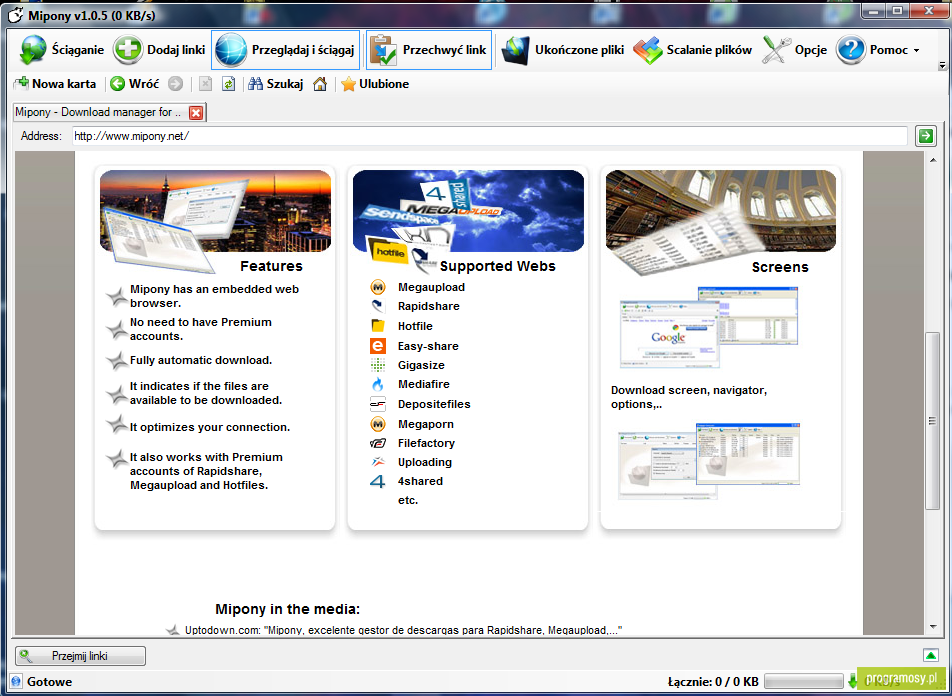
Task: Click the Mediafire text entry
Action: pyautogui.click(x=424, y=384)
